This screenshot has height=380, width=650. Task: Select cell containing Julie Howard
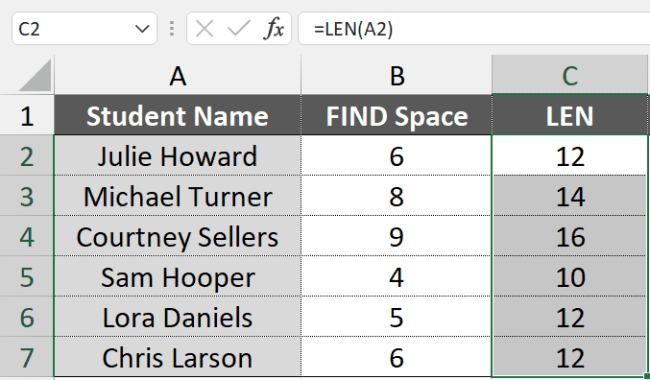pyautogui.click(x=177, y=156)
